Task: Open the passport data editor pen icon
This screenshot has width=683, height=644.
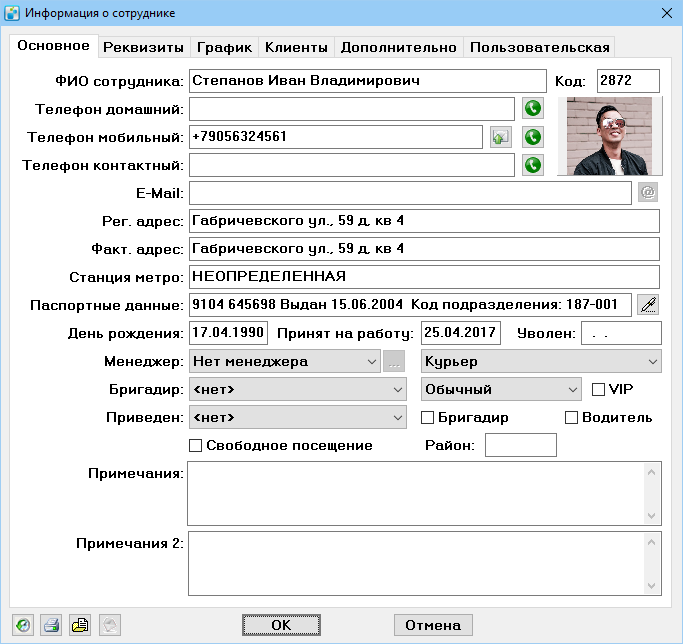Action: pyautogui.click(x=648, y=305)
